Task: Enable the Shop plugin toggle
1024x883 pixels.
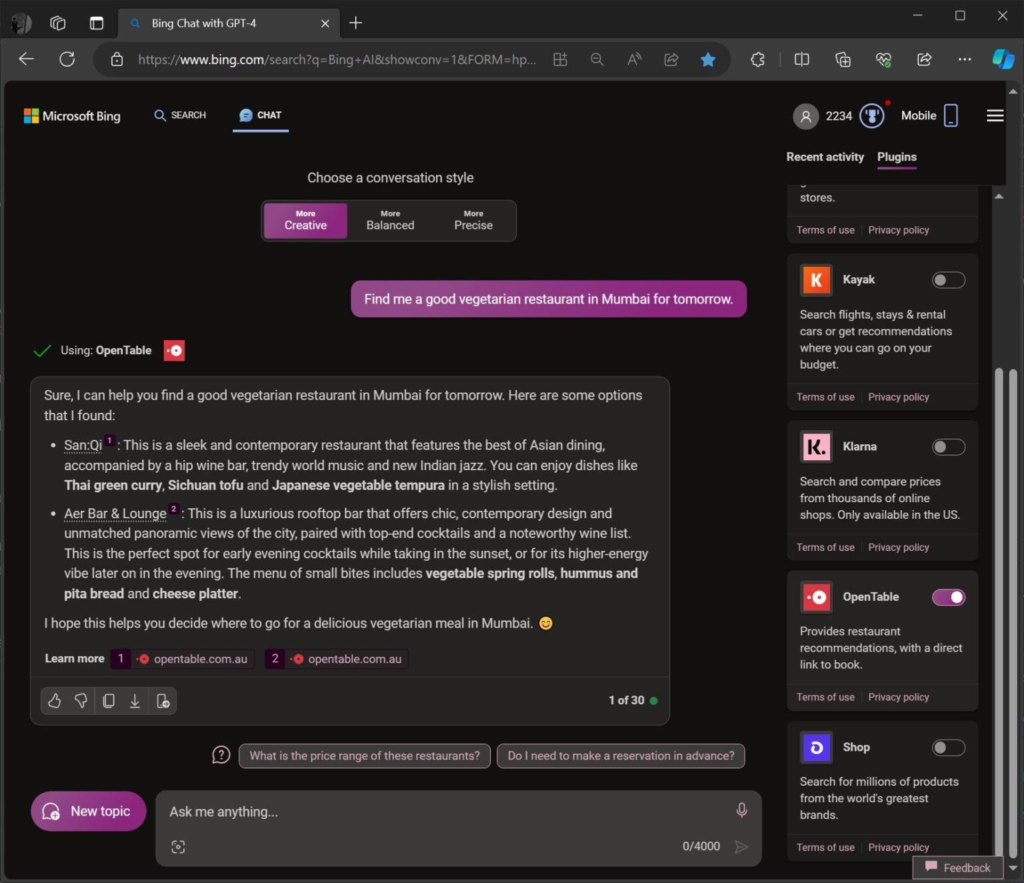Action: click(948, 747)
